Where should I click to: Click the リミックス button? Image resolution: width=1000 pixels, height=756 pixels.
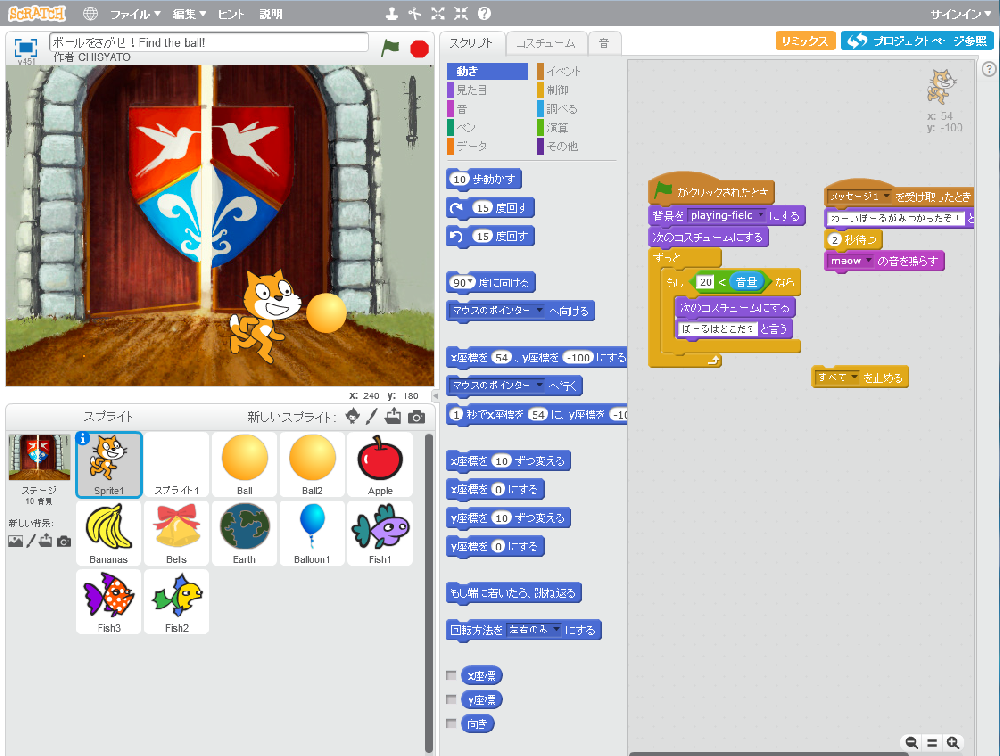click(x=805, y=41)
